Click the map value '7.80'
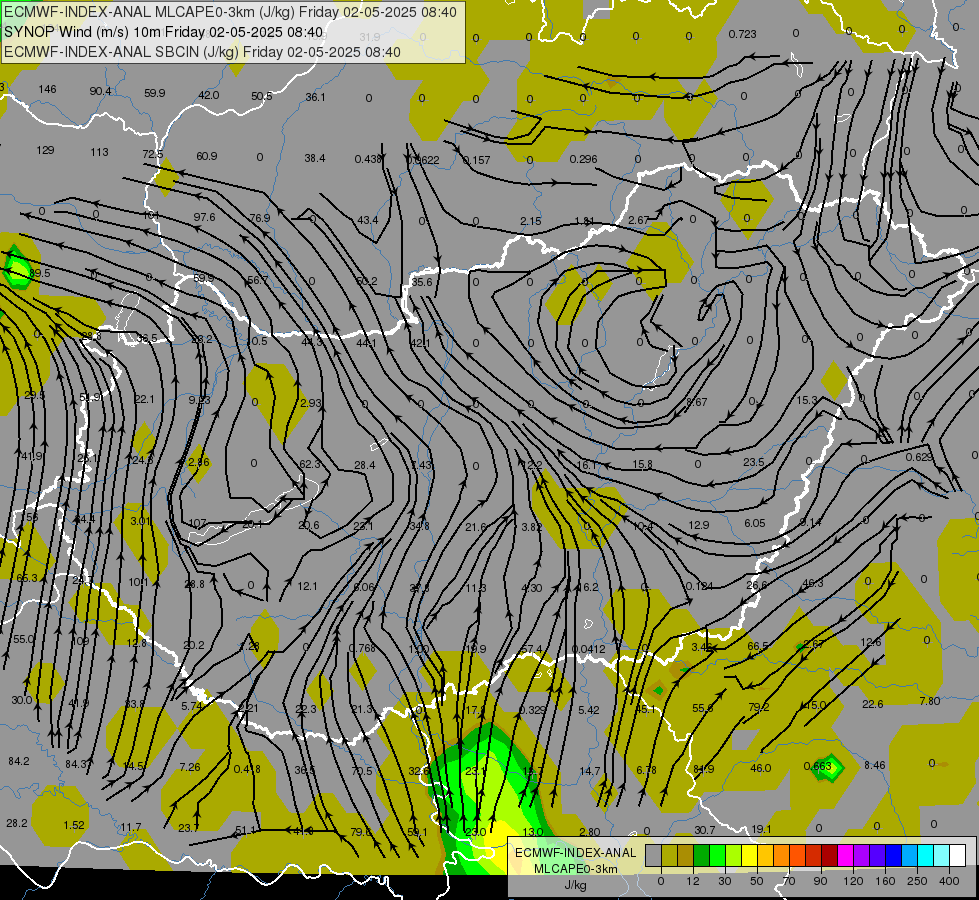 [930, 701]
